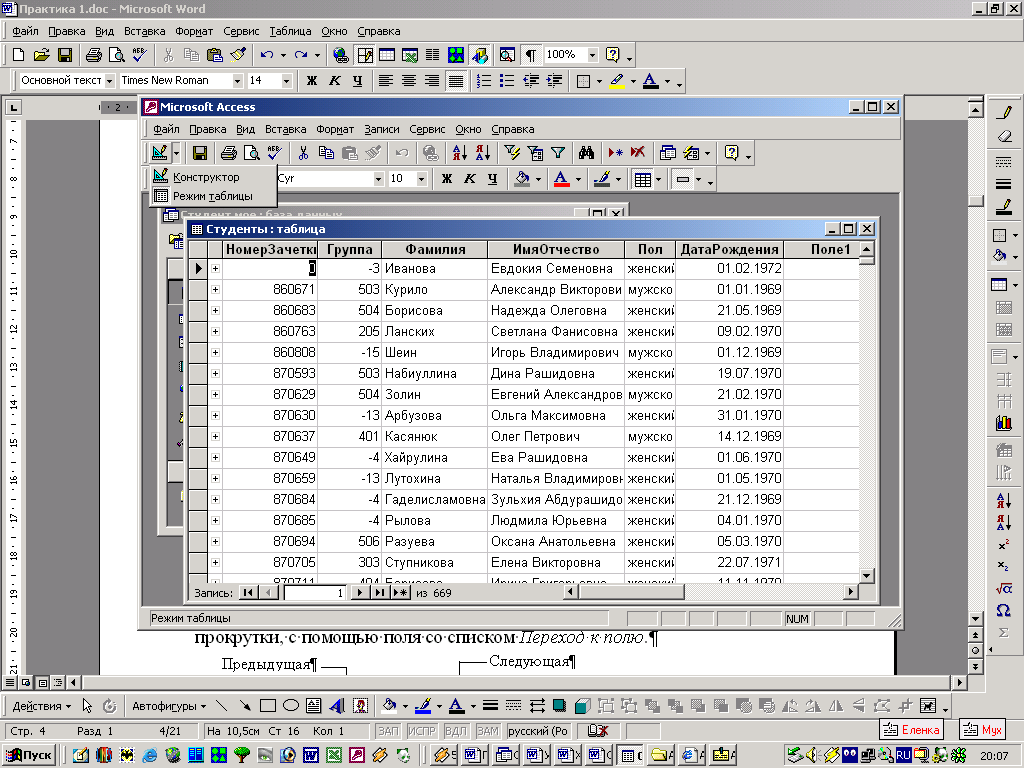The height and width of the screenshot is (768, 1024).
Task: Toggle Word's numbered list button
Action: 484,81
